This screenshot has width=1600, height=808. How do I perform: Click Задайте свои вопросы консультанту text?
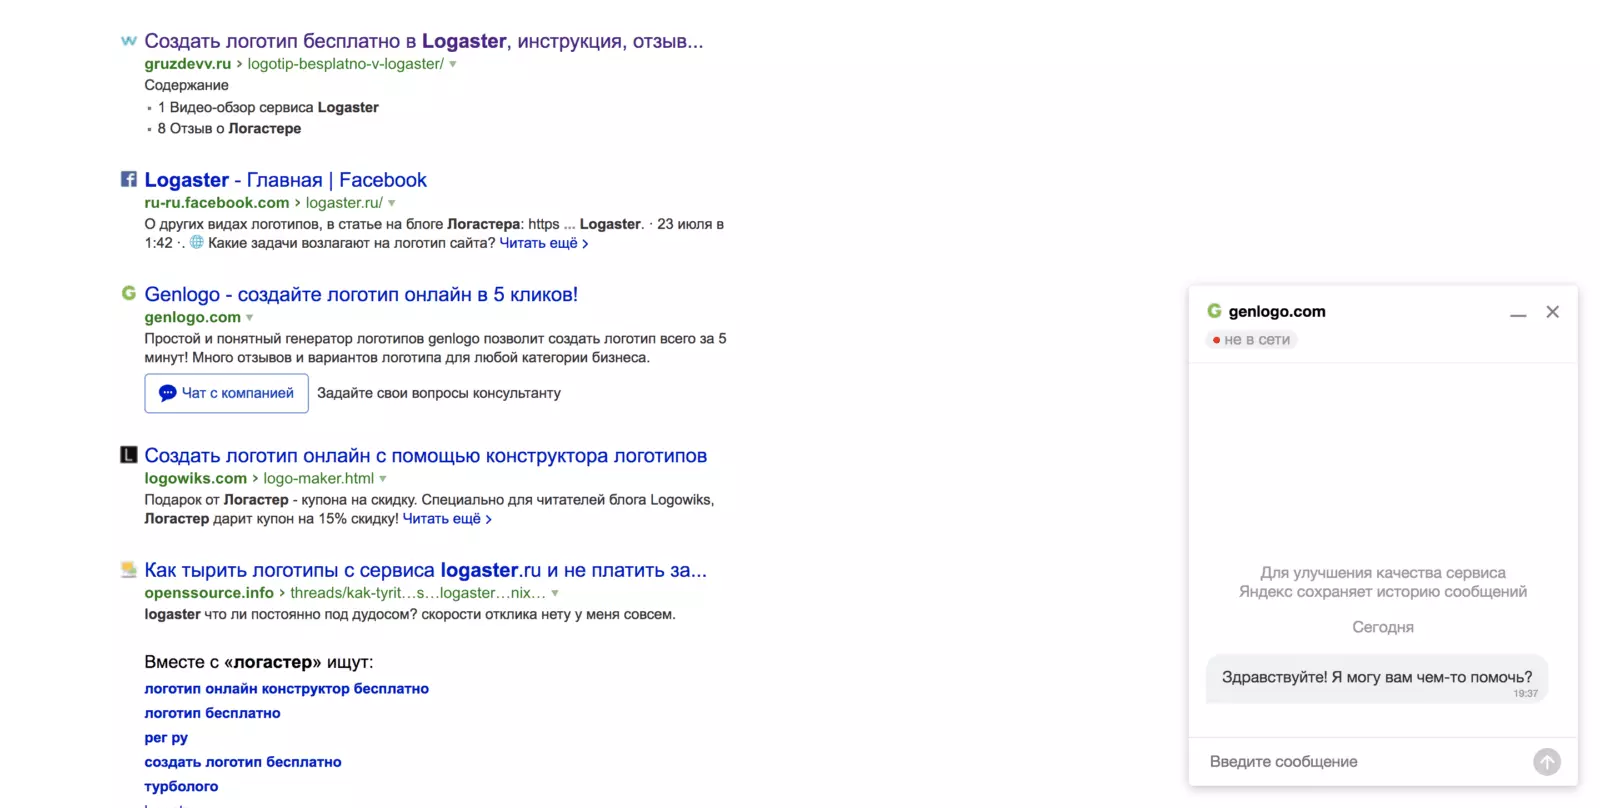[x=439, y=393]
